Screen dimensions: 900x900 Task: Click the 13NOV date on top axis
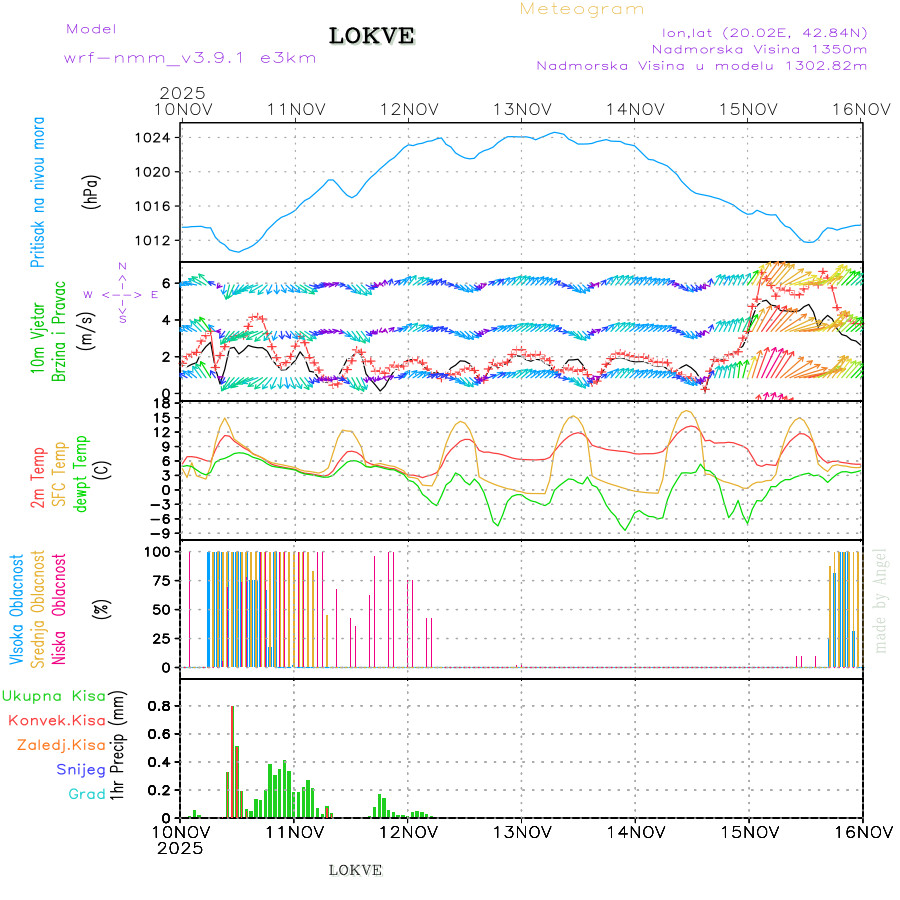click(x=523, y=109)
